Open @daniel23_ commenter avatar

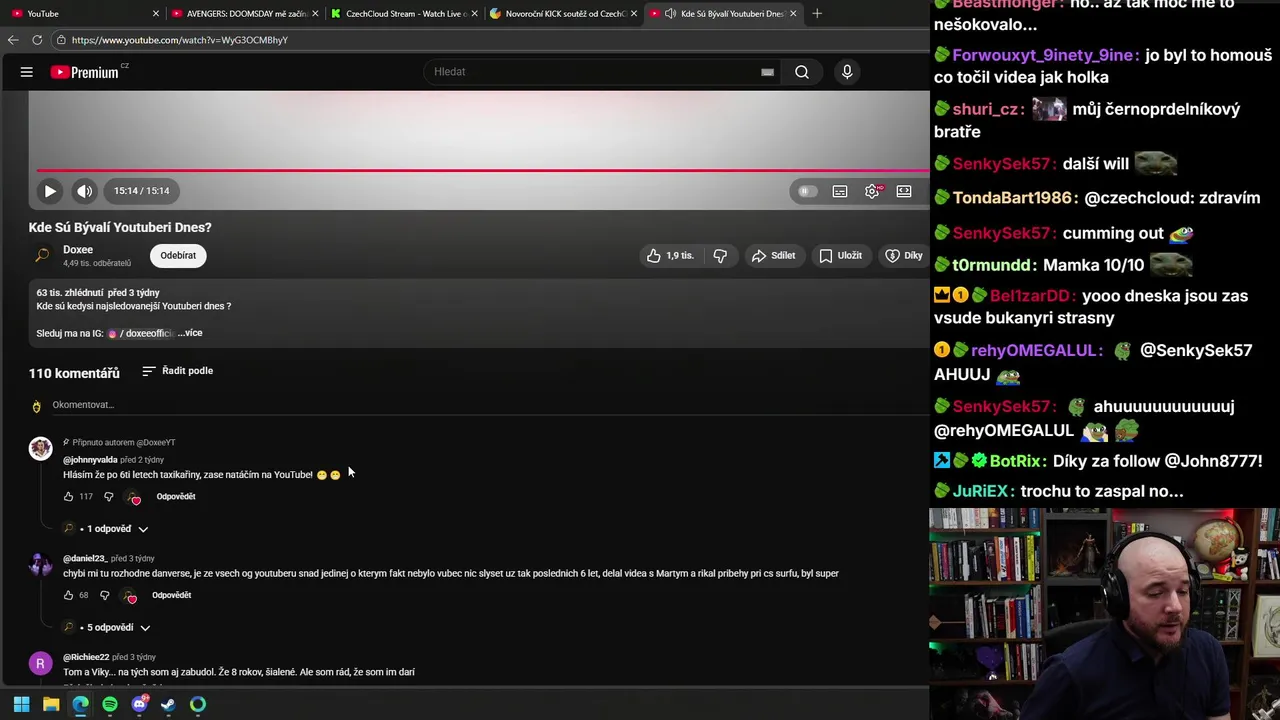coord(41,565)
